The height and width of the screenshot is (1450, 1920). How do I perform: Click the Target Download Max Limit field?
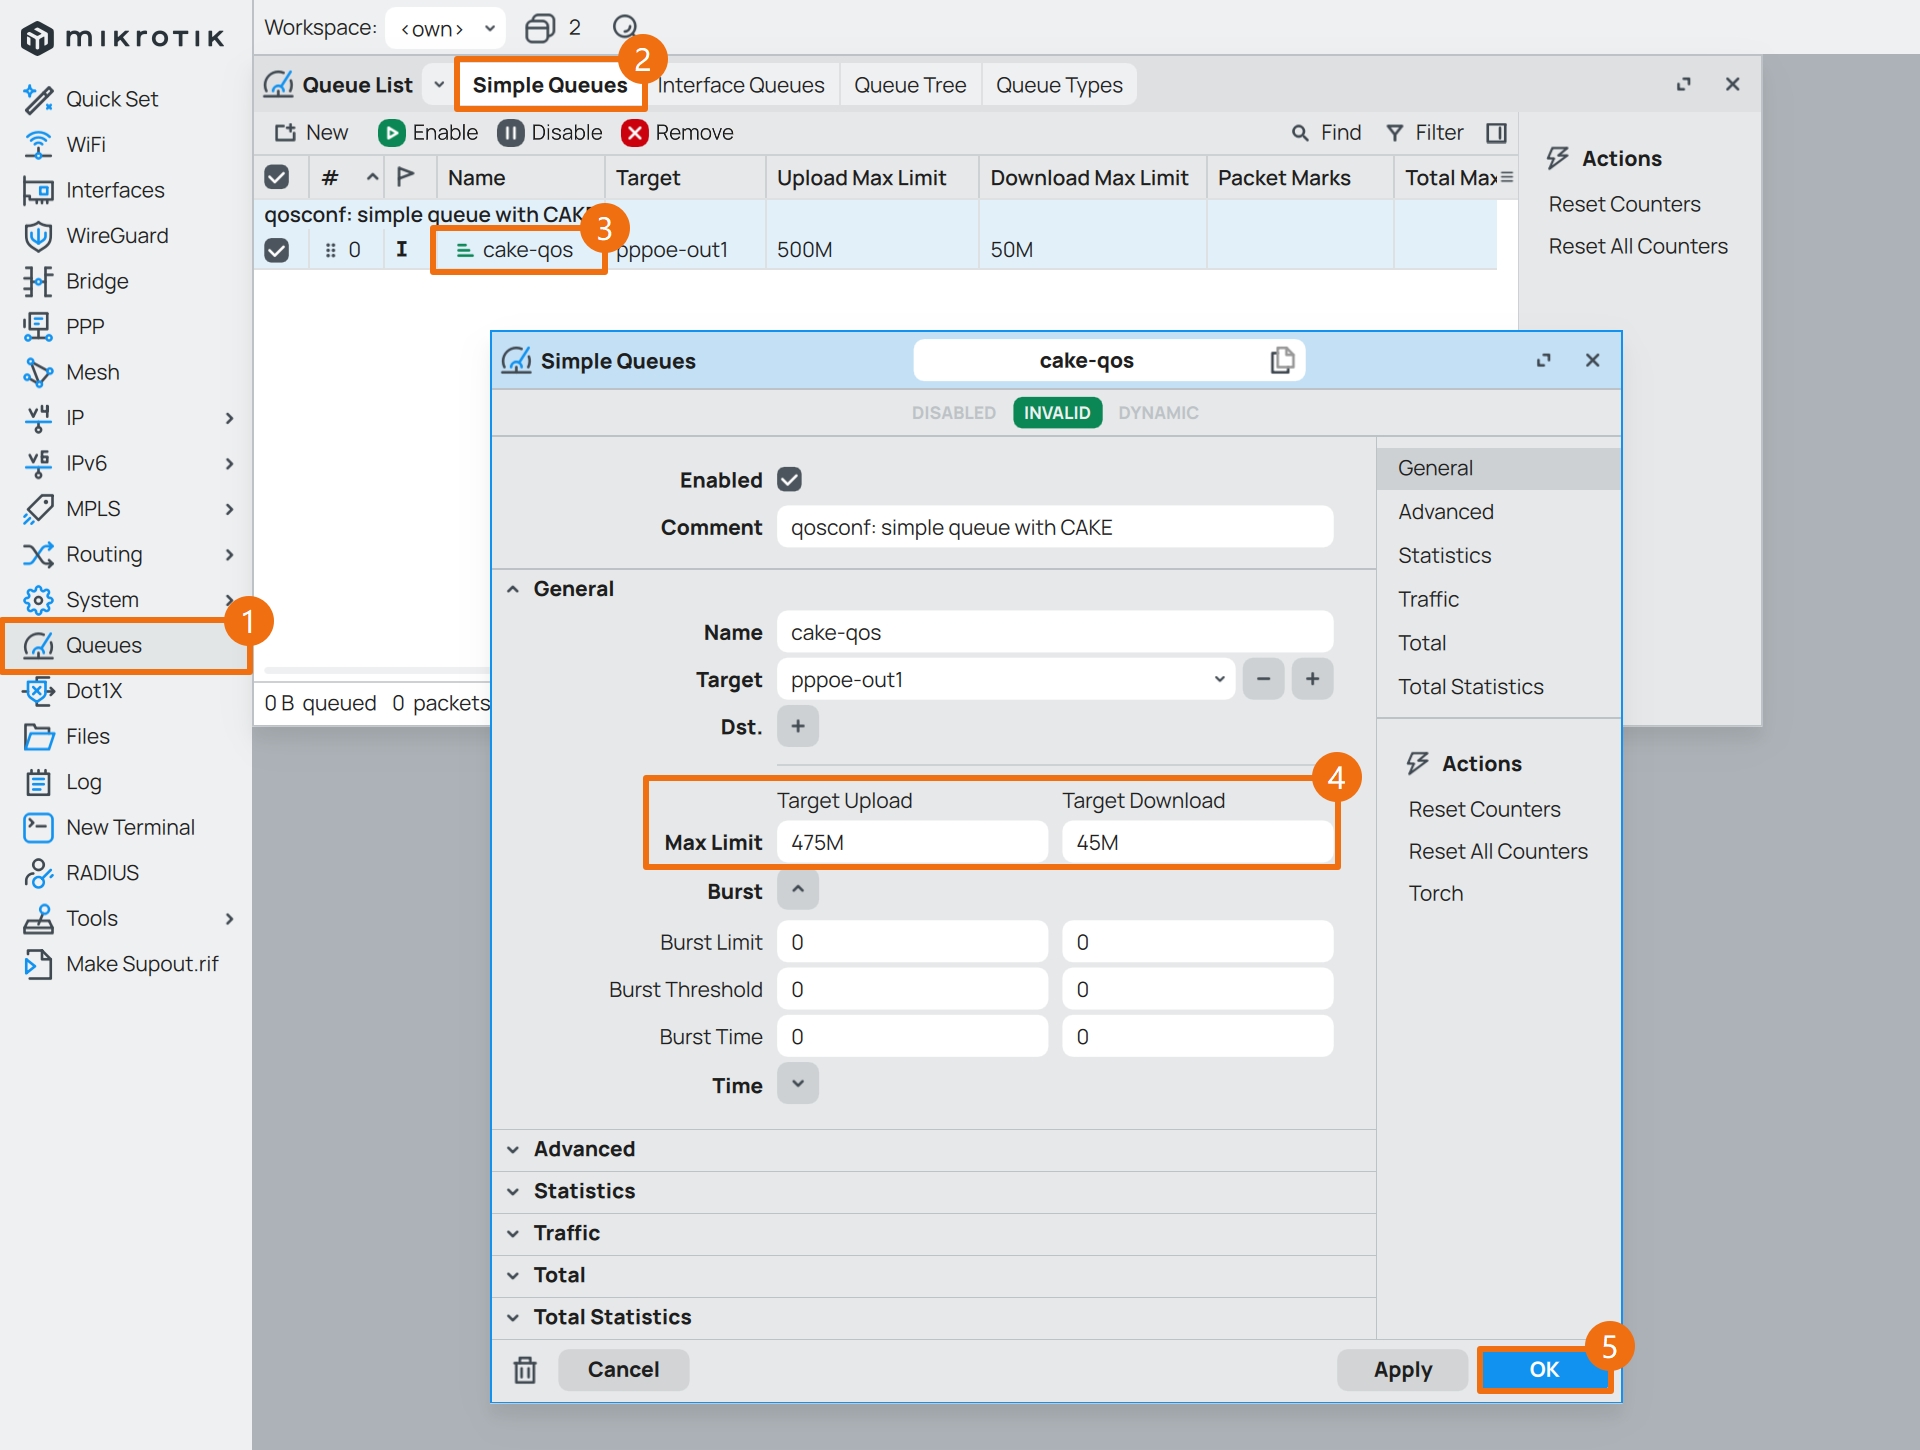(1197, 843)
